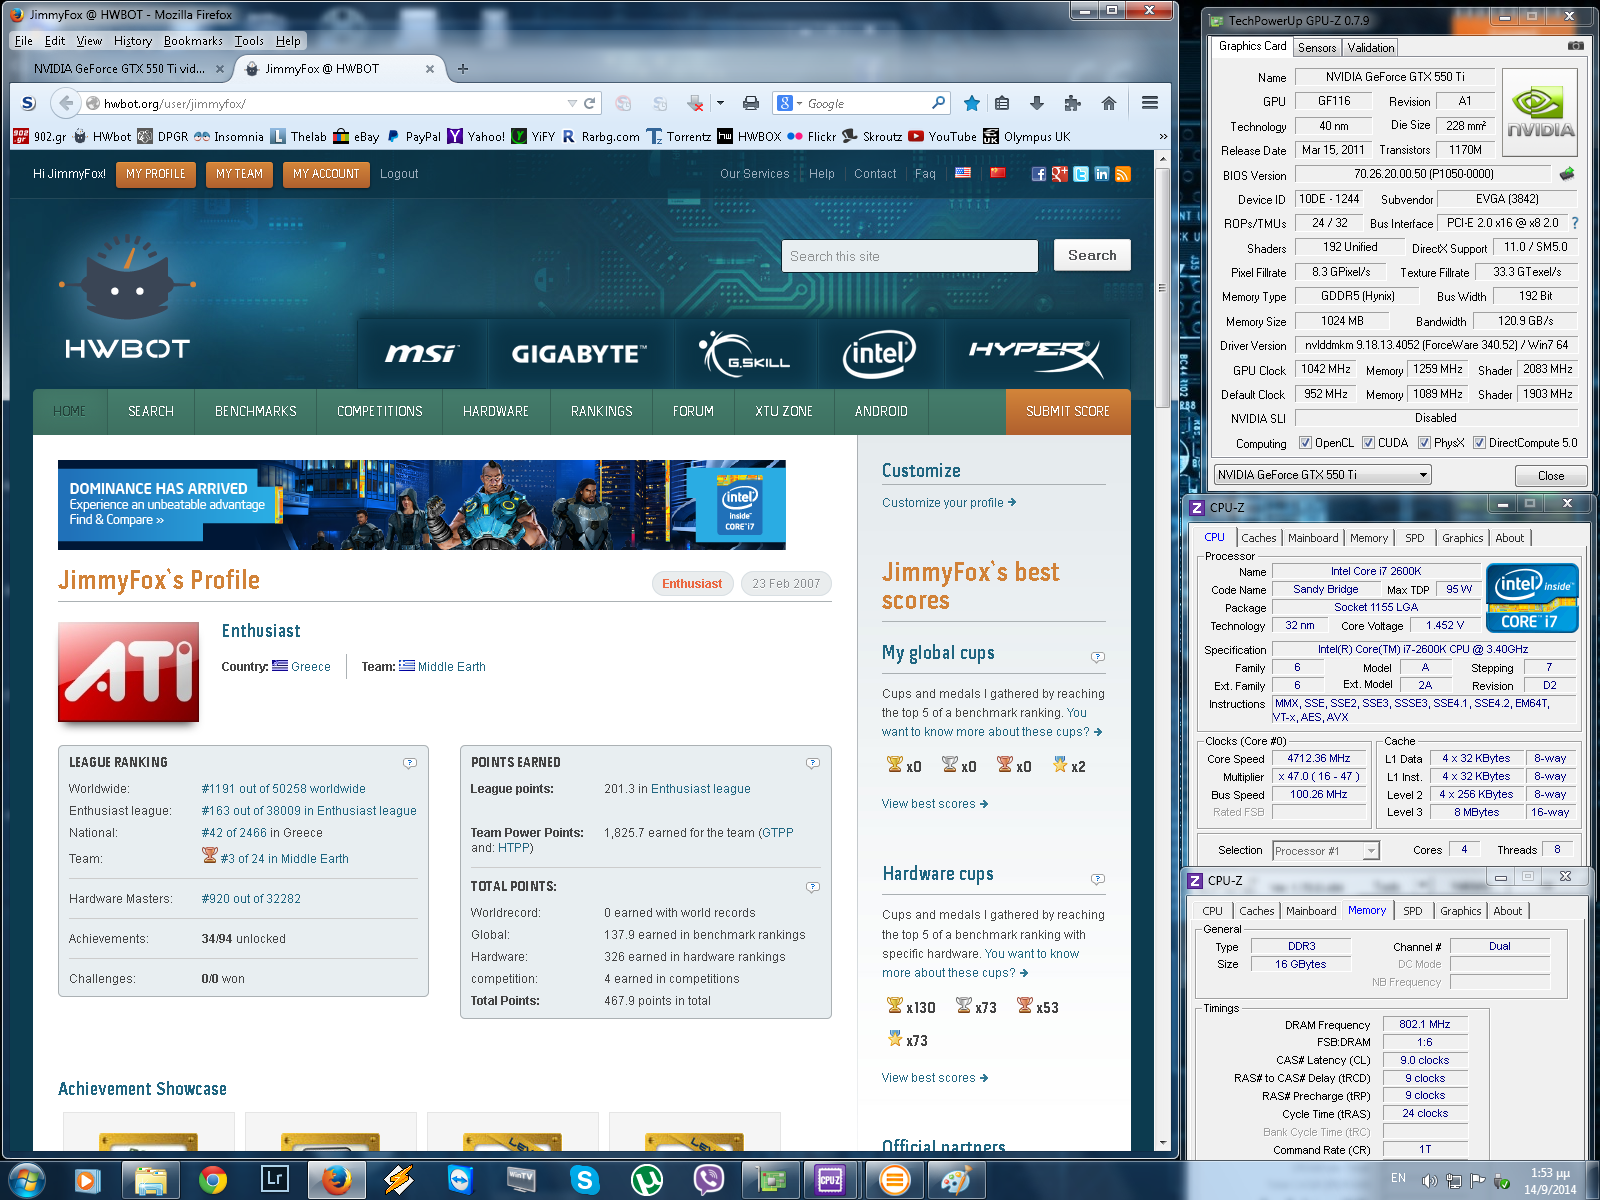This screenshot has width=1600, height=1200.
Task: Switch to the NVIDIA GeForce GTX 550 Ti tab
Action: (120, 69)
